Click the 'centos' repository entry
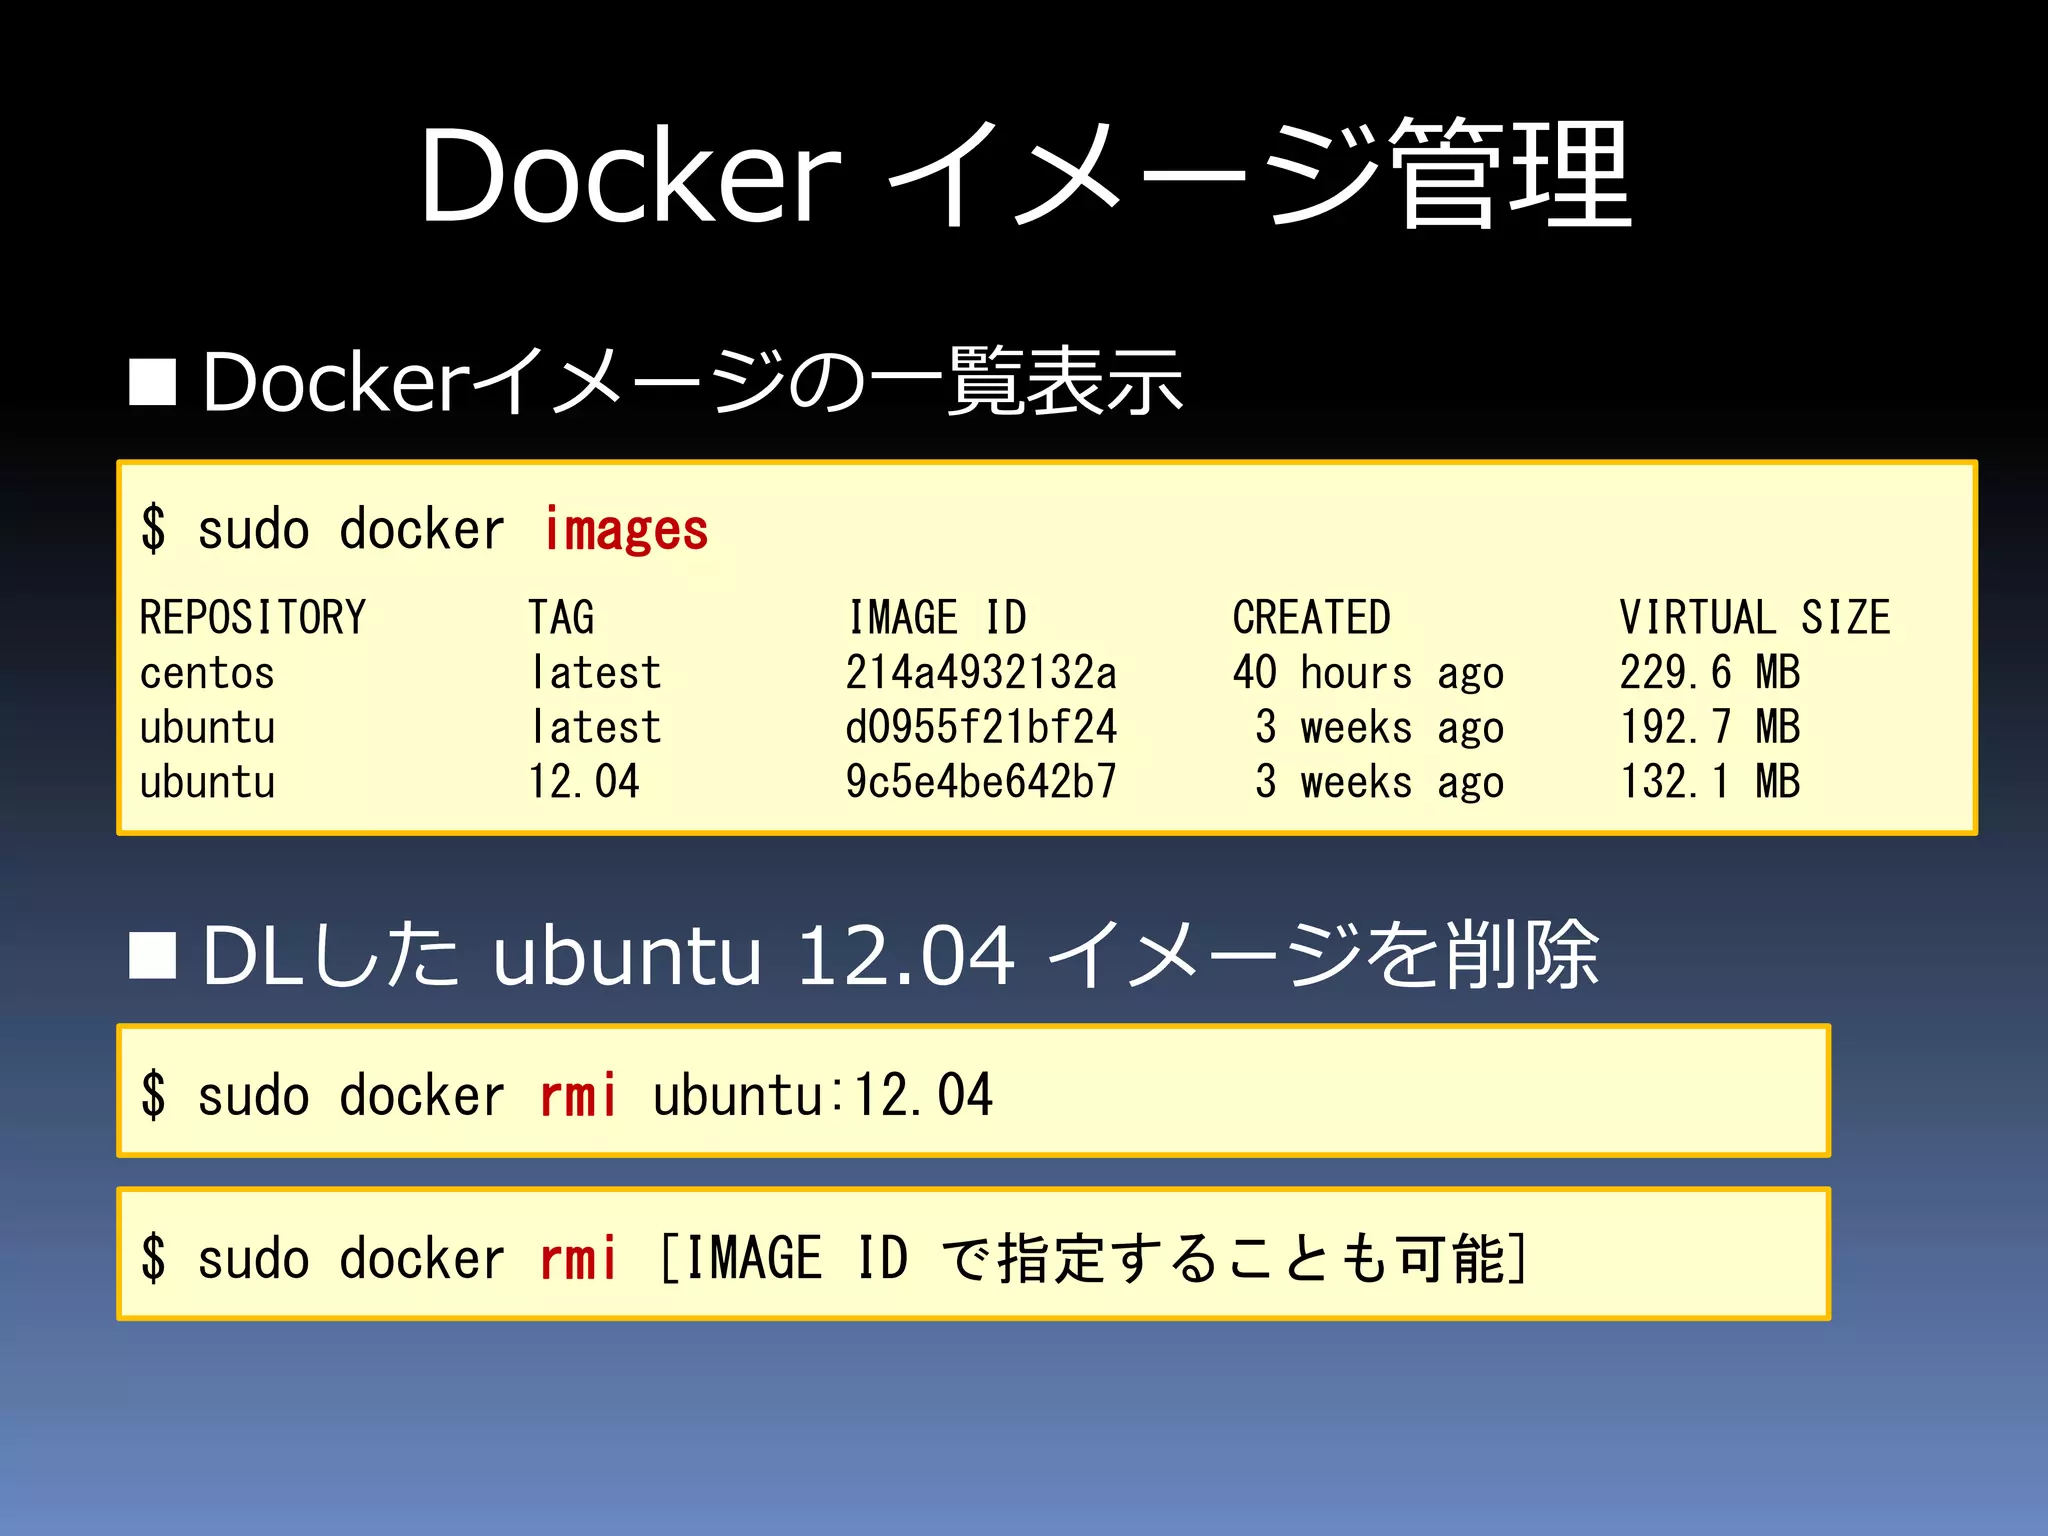 (x=207, y=673)
